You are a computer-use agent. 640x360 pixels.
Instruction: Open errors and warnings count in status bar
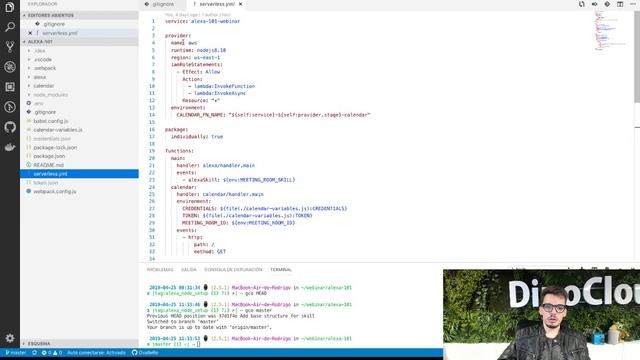pyautogui.click(x=52, y=353)
